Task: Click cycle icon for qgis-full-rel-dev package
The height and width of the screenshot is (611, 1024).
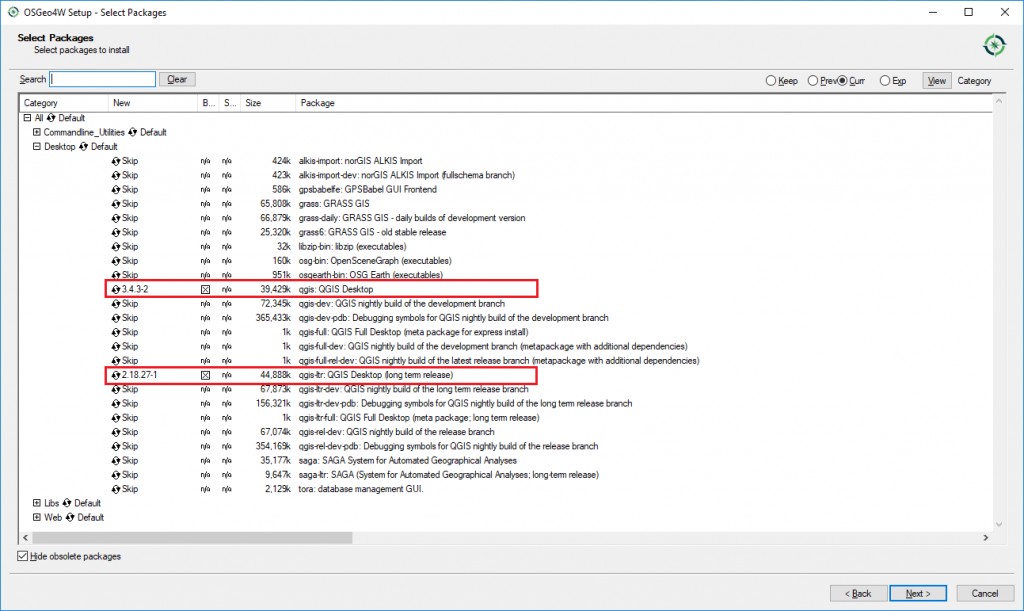Action: 116,361
